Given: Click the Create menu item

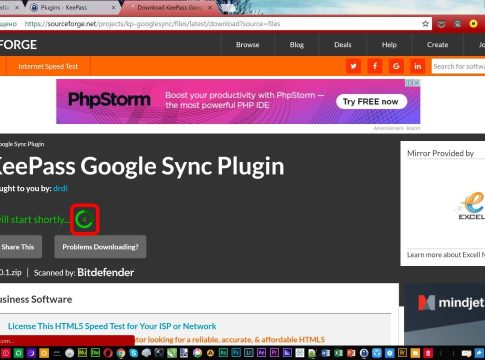Looking at the screenshot, I should pyautogui.click(x=437, y=45).
